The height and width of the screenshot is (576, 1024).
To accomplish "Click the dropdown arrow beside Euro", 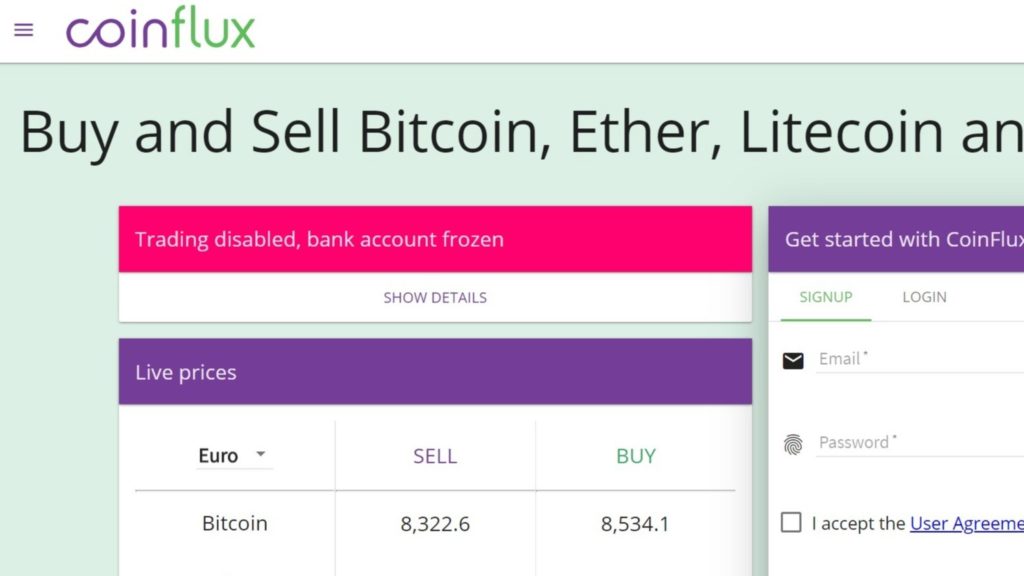I will [261, 454].
